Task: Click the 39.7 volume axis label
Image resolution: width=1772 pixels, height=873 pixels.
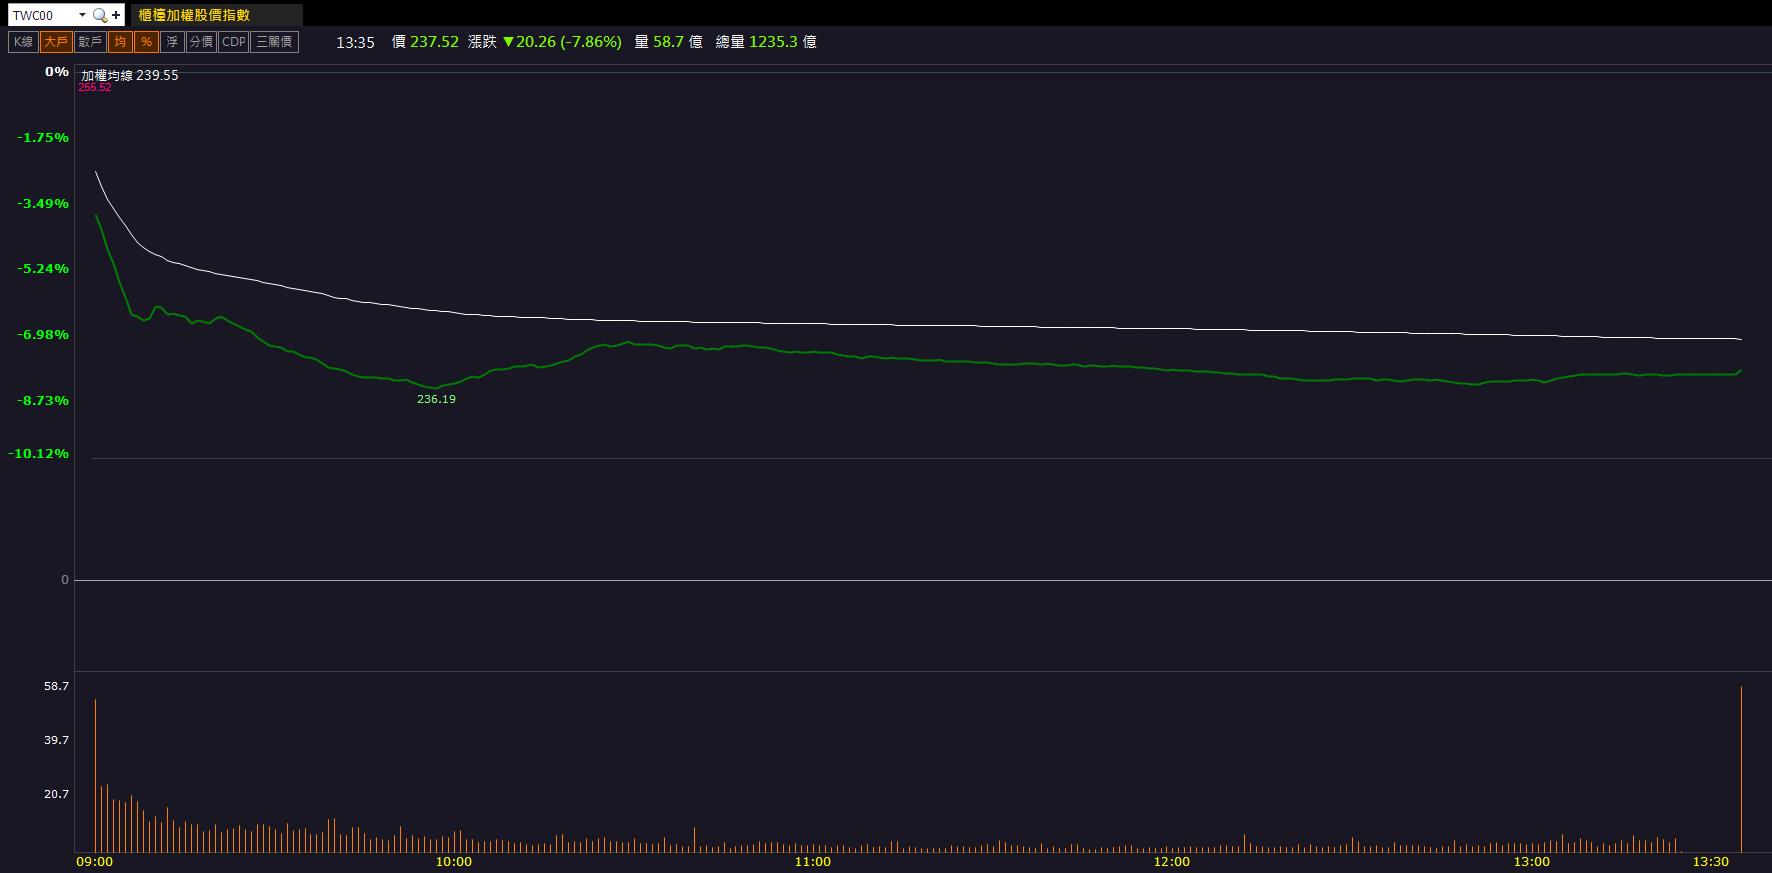Action: coord(57,740)
